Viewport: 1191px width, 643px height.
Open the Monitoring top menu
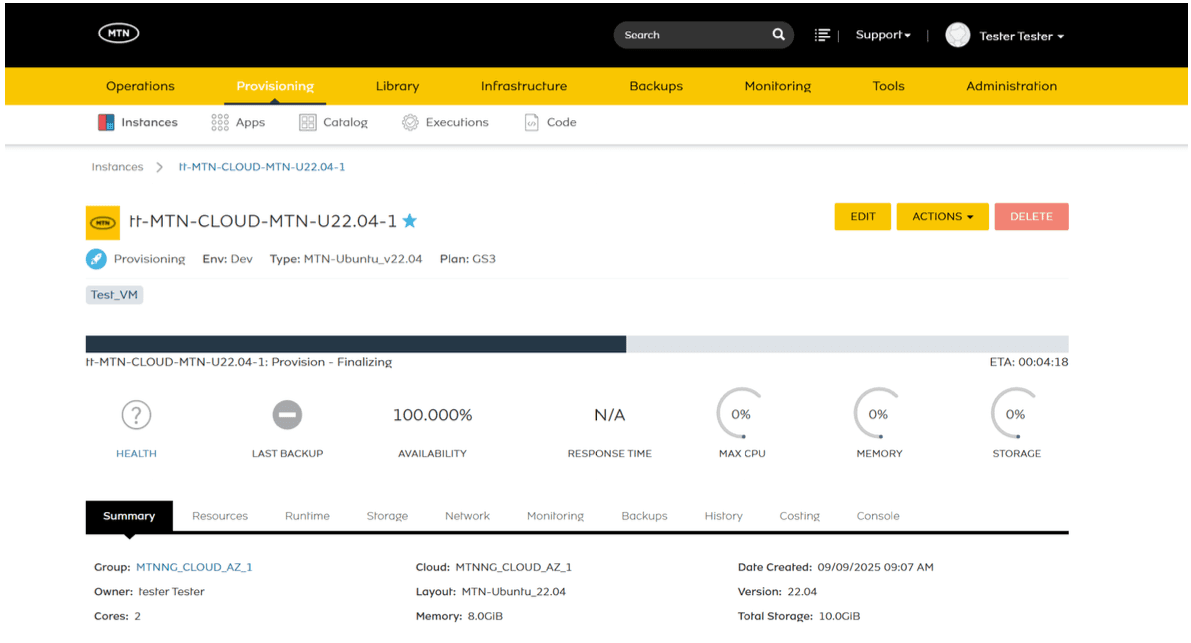(x=778, y=86)
